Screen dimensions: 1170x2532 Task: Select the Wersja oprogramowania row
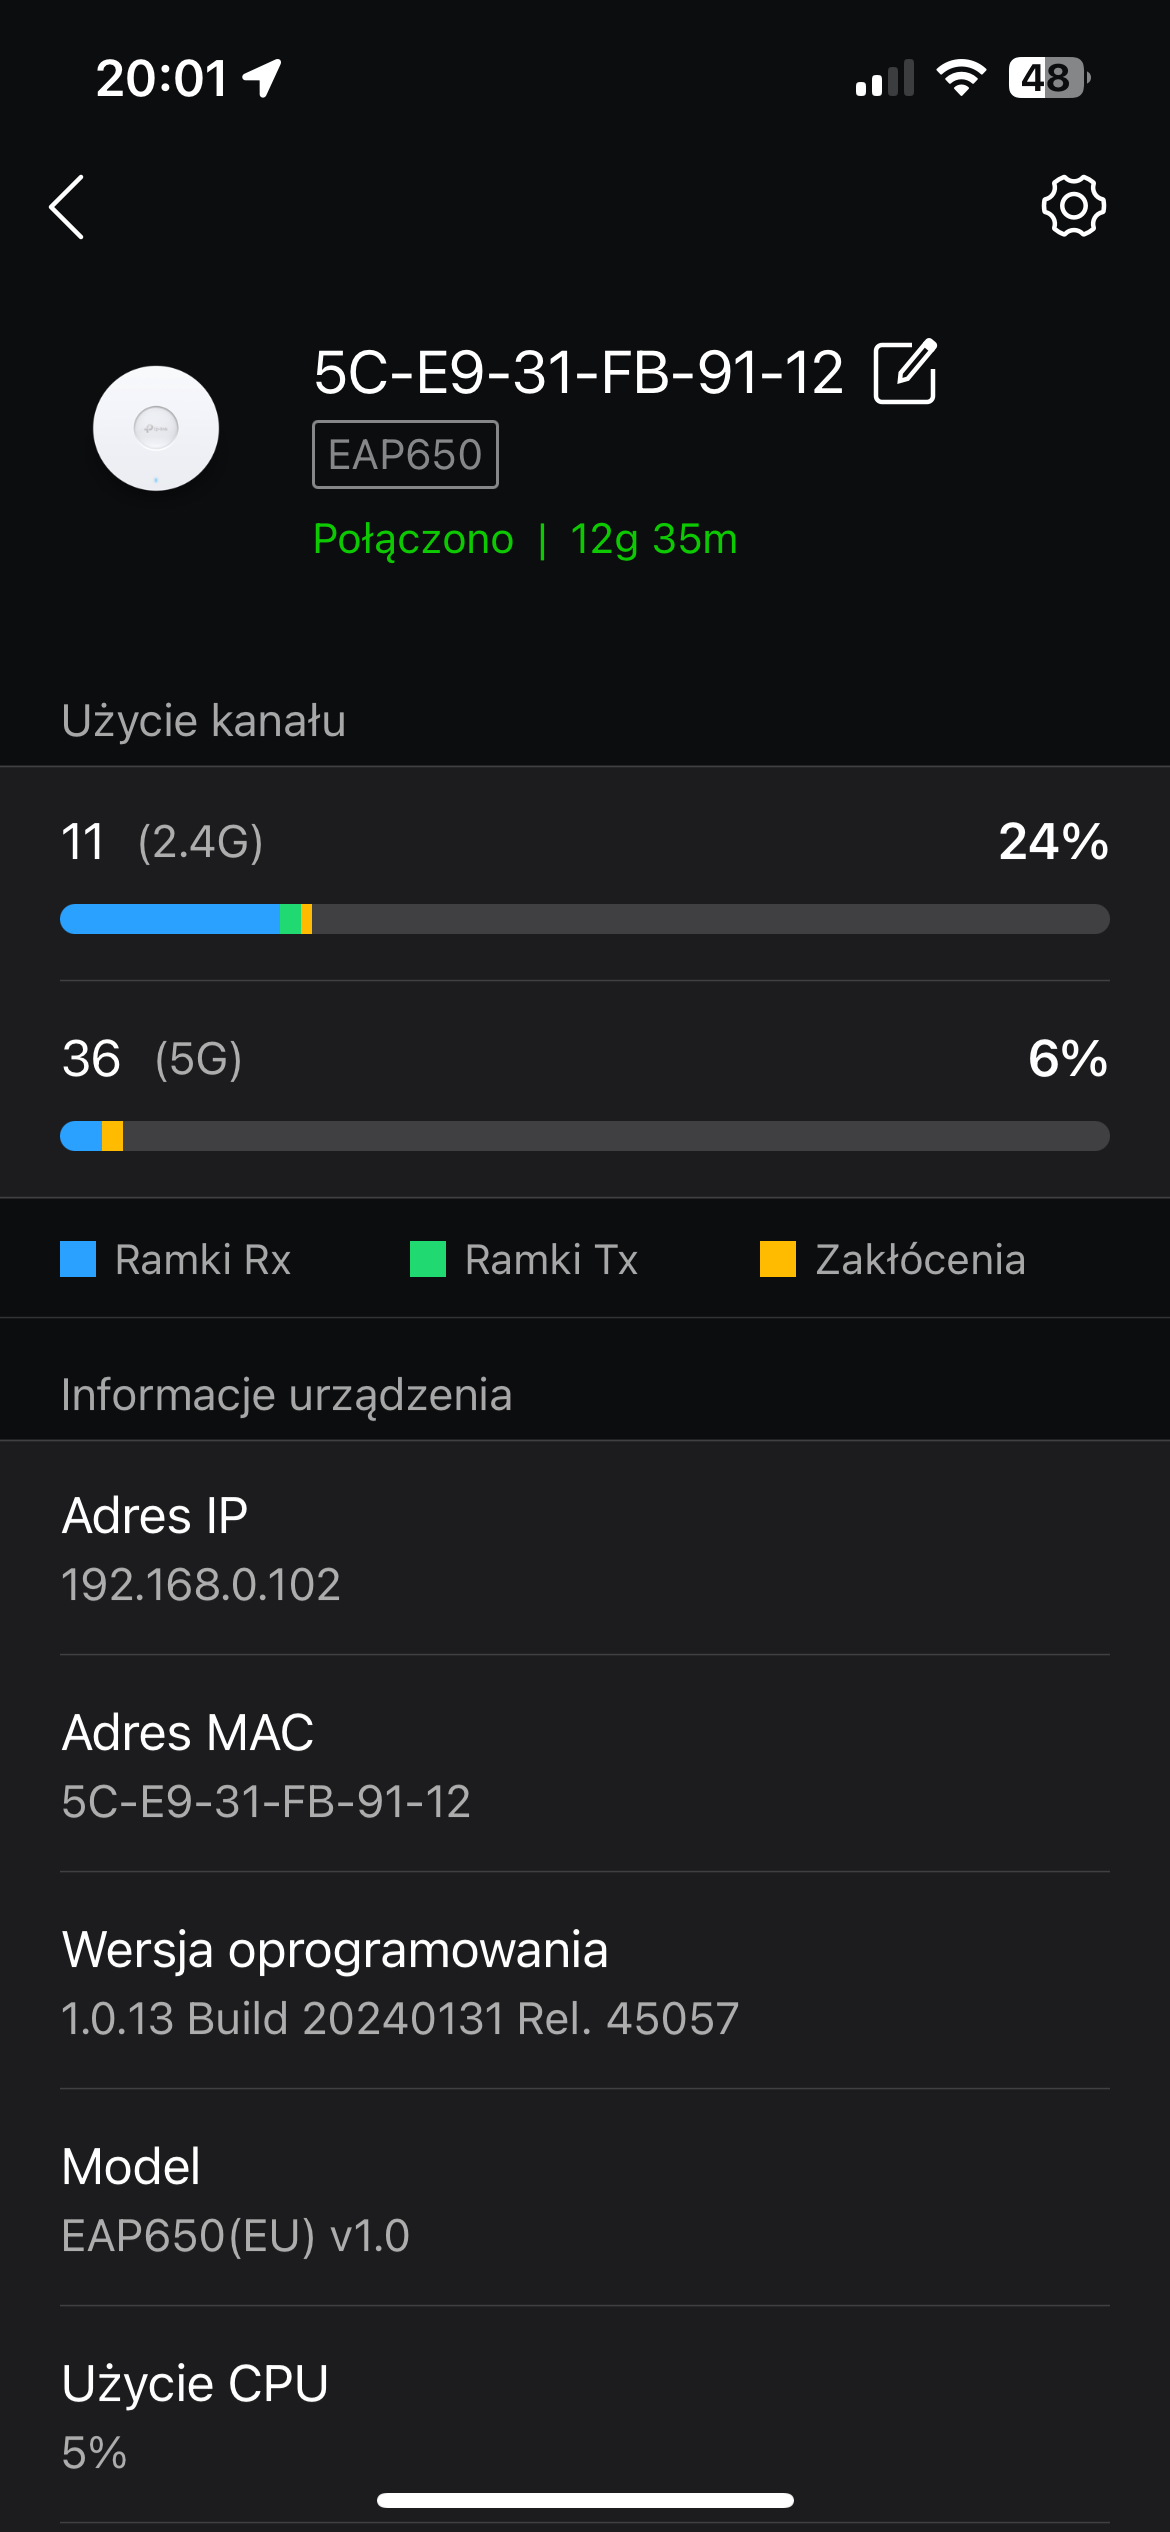[x=585, y=1982]
